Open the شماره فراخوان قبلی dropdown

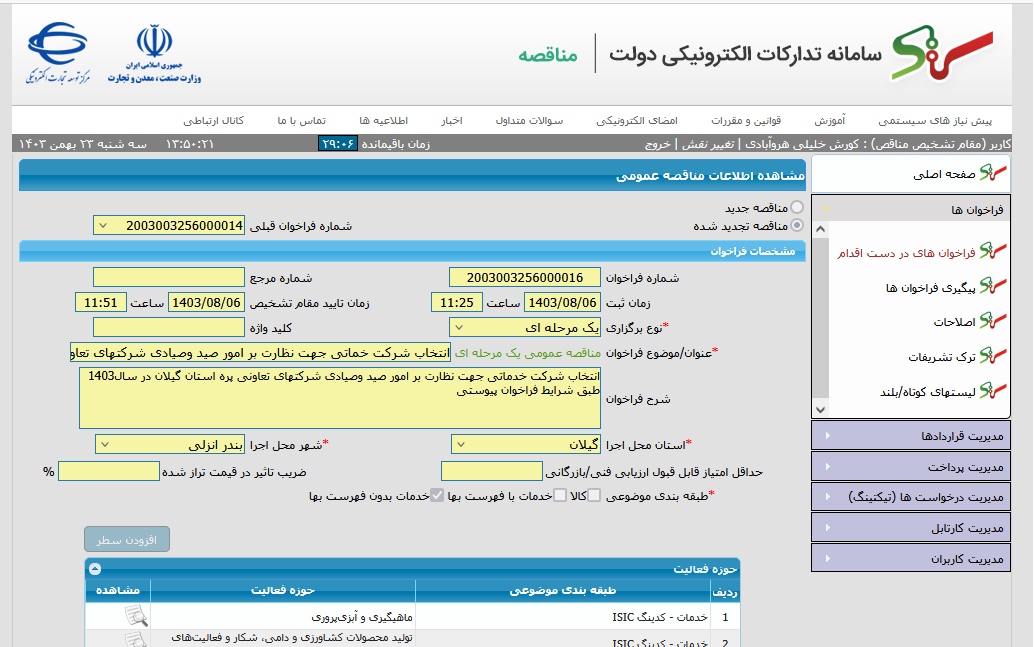click(x=169, y=226)
